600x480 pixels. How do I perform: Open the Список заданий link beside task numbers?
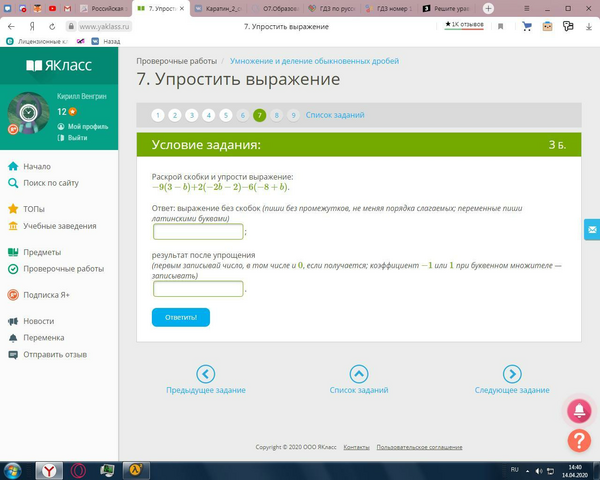(x=335, y=115)
